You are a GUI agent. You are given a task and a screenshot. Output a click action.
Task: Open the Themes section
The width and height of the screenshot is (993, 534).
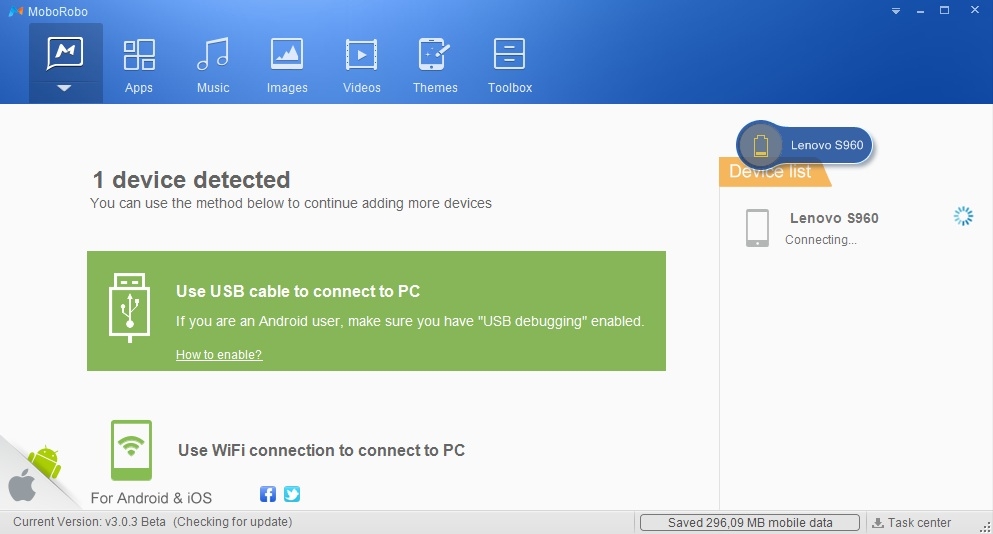pos(435,66)
